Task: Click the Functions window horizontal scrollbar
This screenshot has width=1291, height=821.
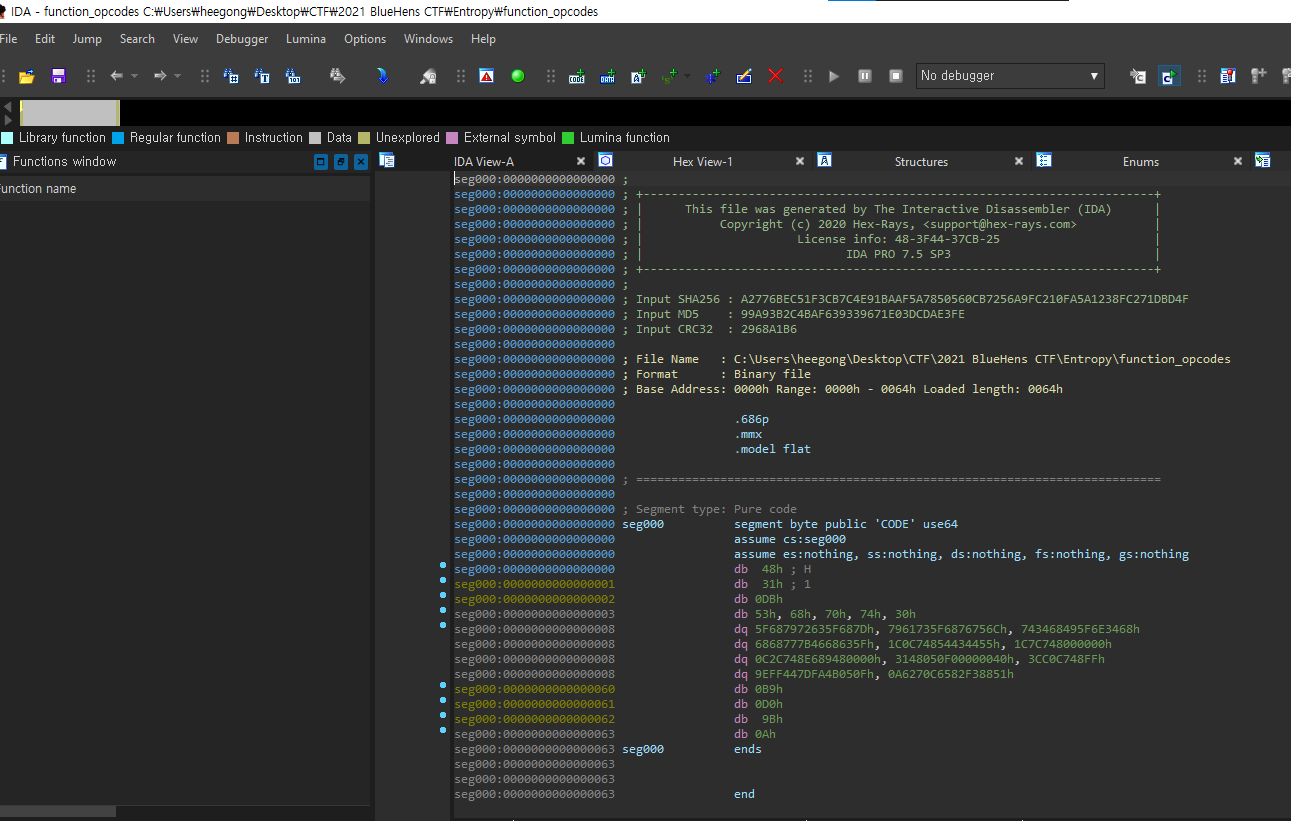Action: (x=58, y=812)
